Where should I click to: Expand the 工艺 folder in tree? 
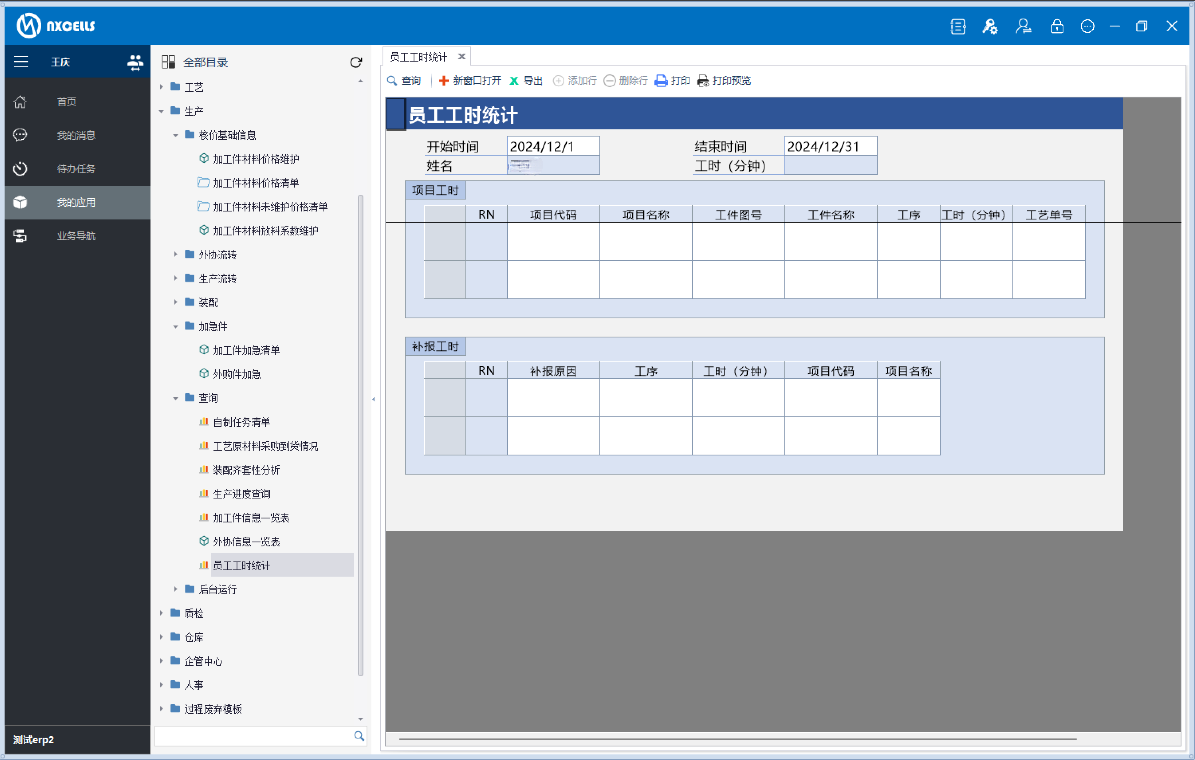(x=161, y=87)
